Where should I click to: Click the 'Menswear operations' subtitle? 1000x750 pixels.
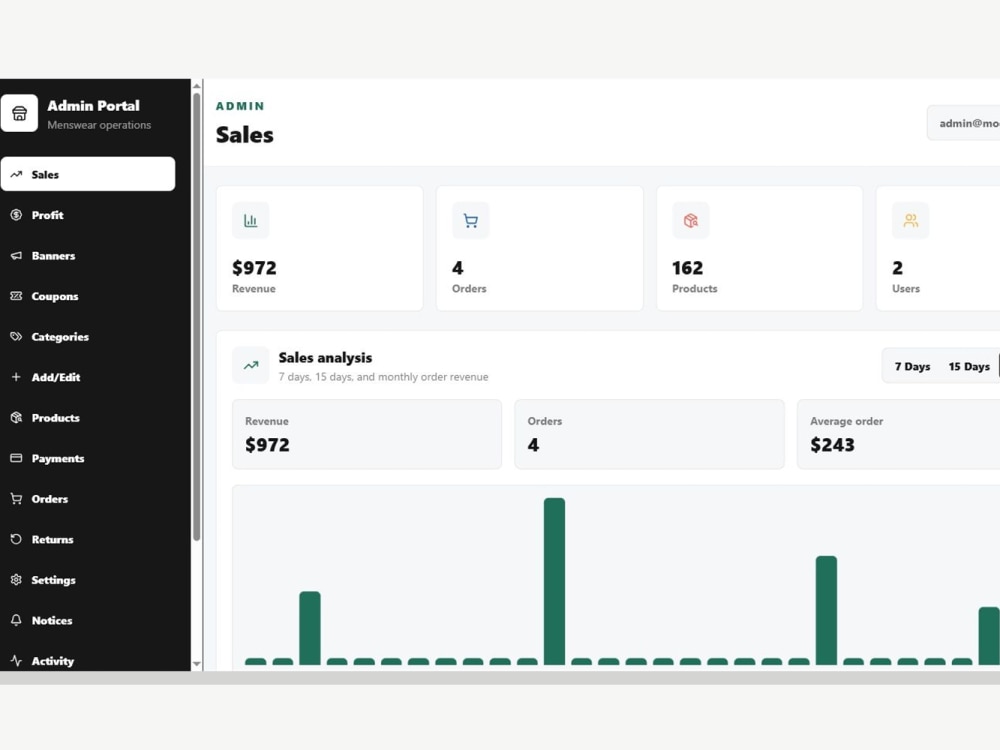pos(99,125)
